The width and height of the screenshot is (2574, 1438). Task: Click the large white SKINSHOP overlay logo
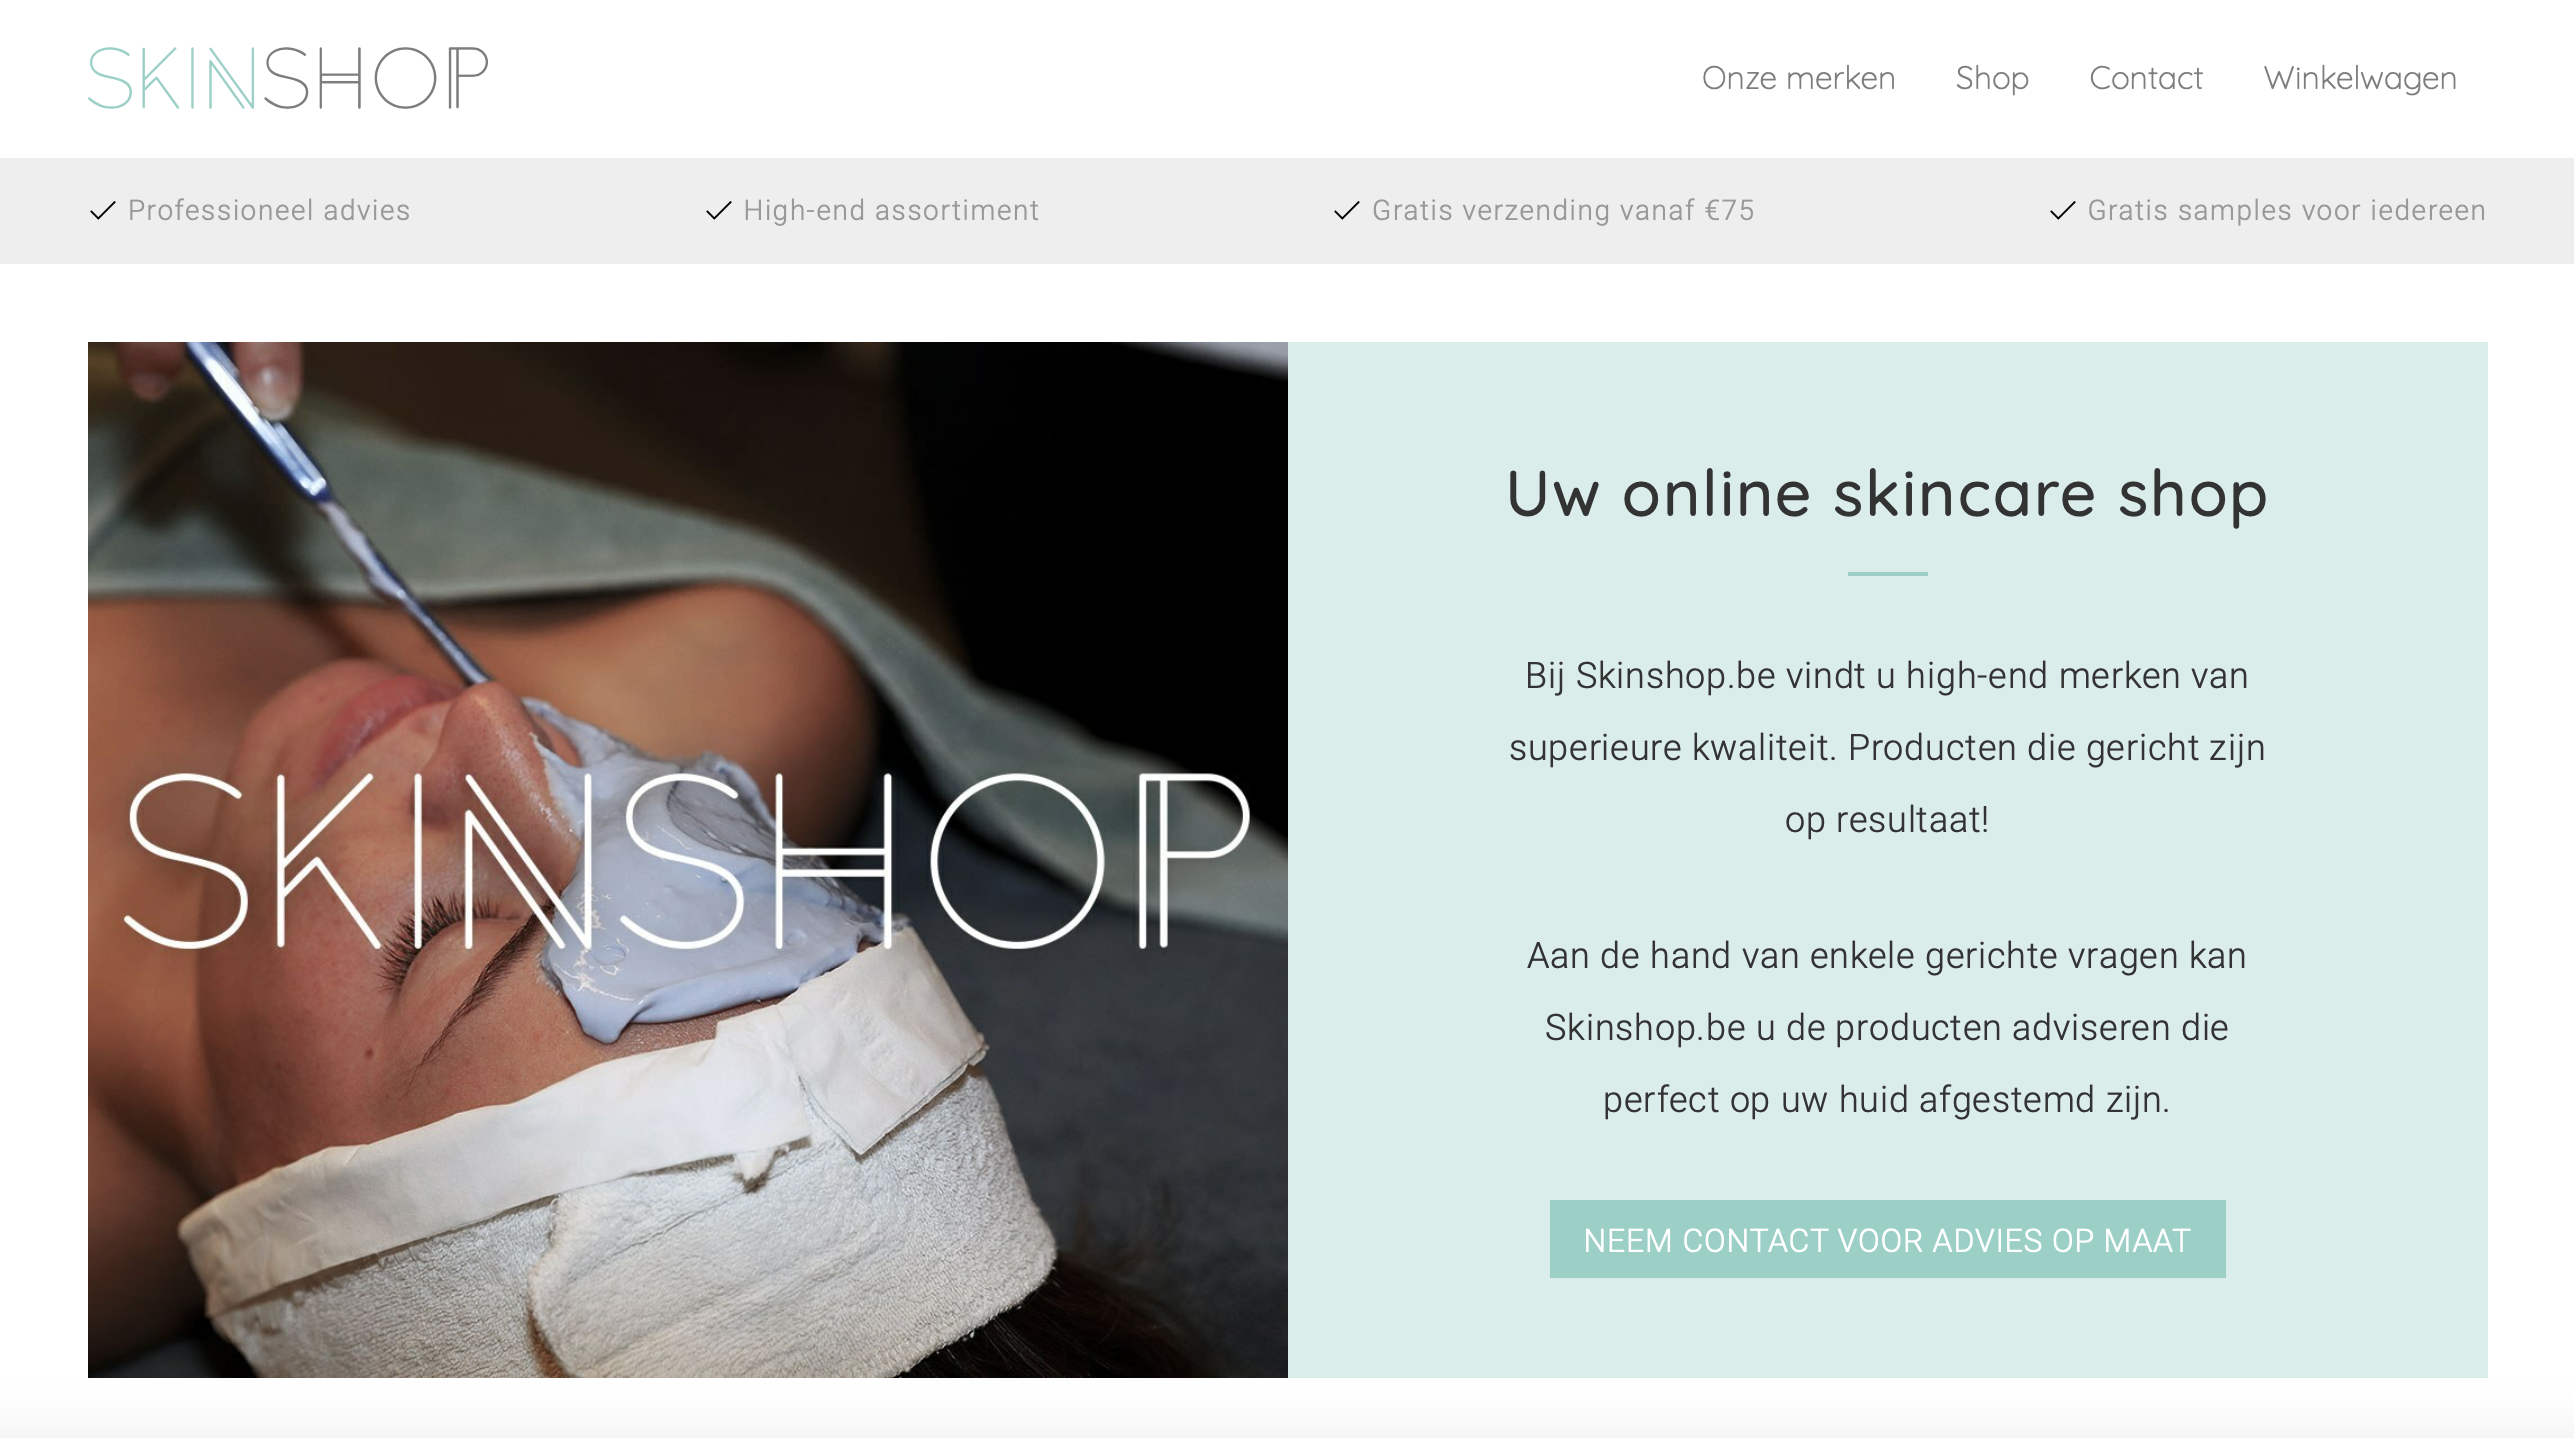687,861
